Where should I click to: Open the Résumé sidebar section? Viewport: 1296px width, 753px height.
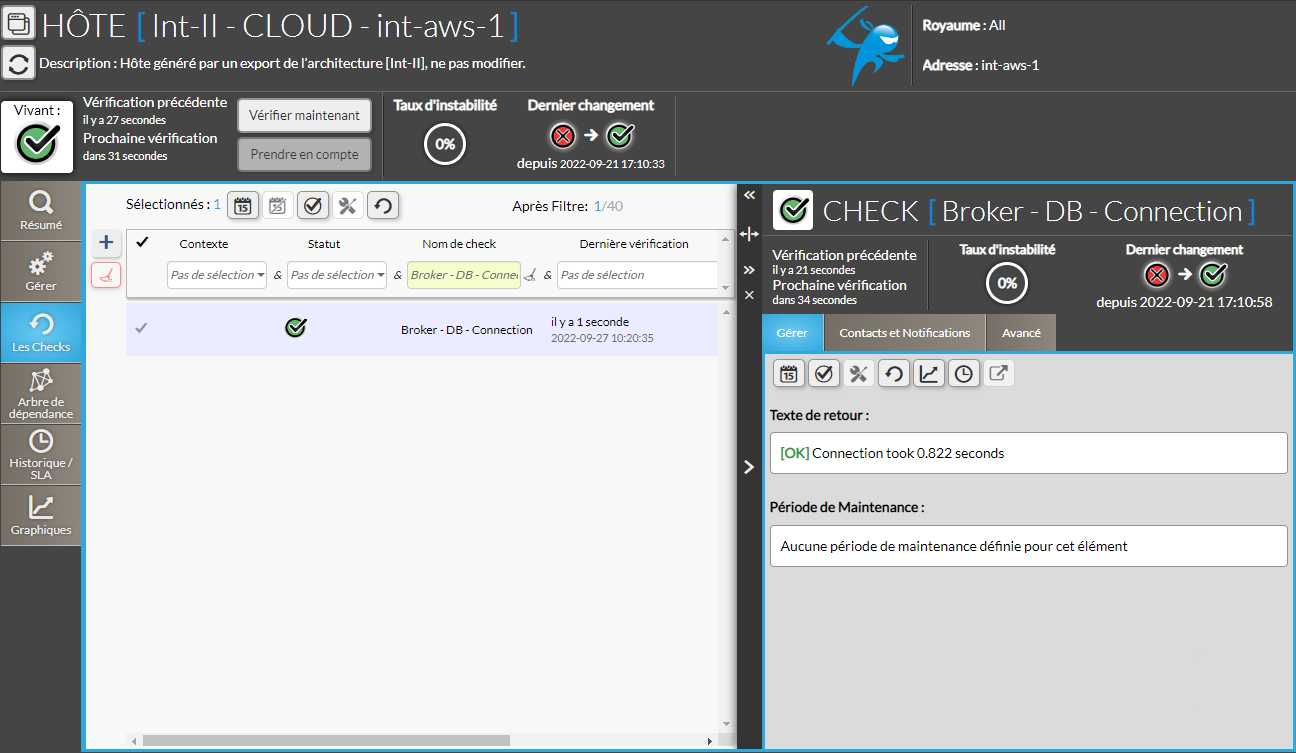pyautogui.click(x=41, y=211)
